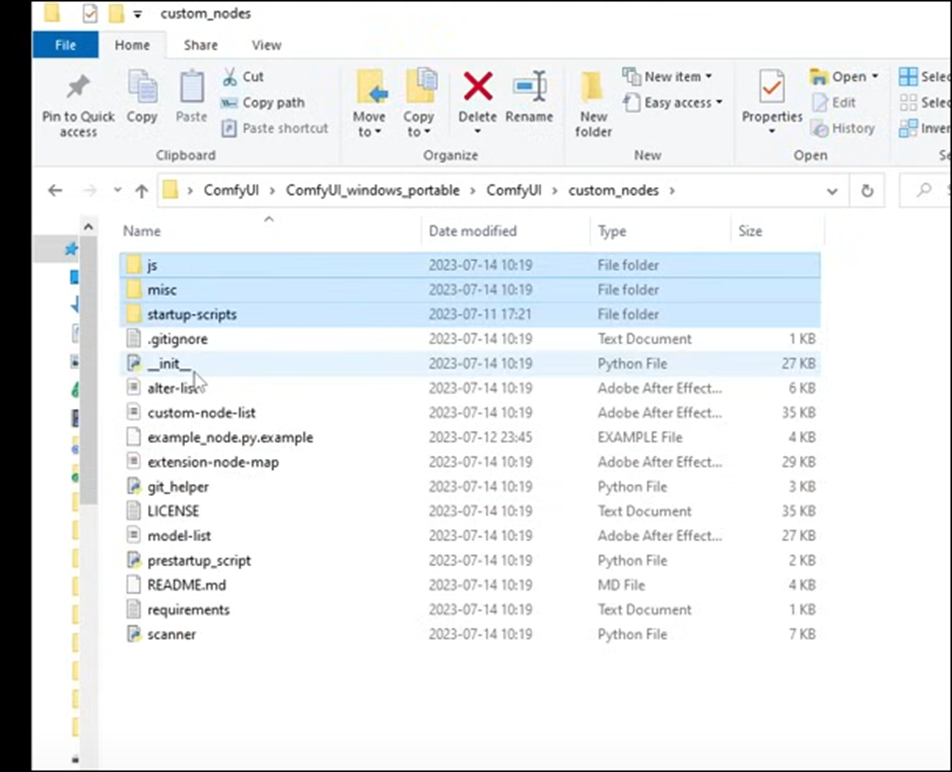Expand the Easy access dropdown
This screenshot has width=952, height=772.
point(719,102)
